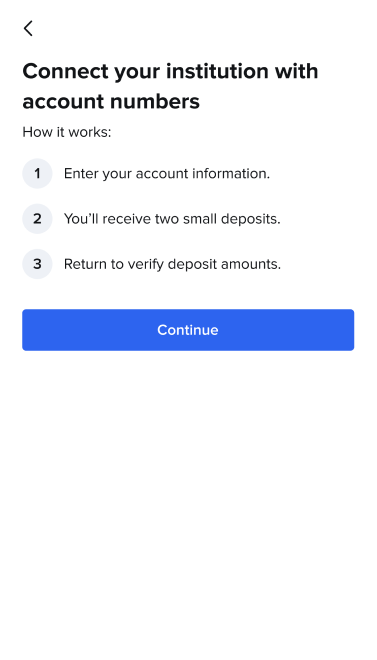Select the "Enter your account information." step text
The width and height of the screenshot is (377, 660).
click(x=167, y=173)
